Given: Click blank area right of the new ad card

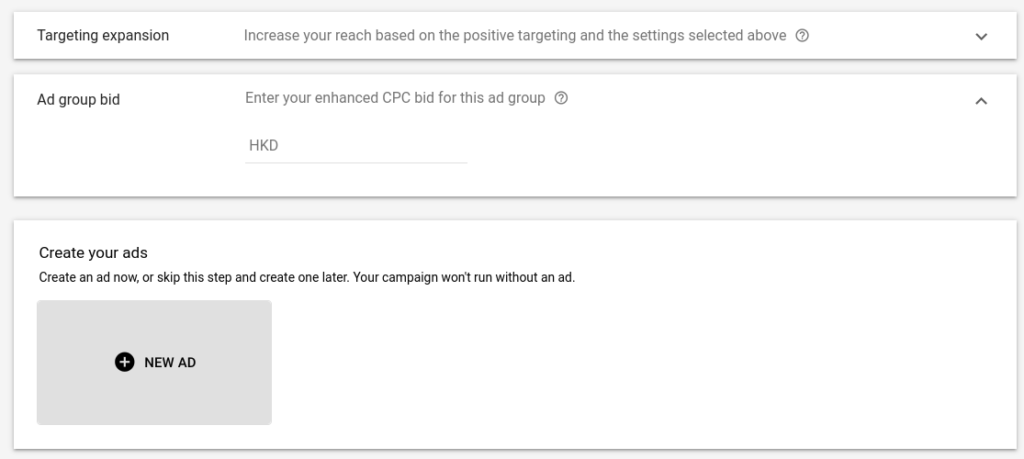Looking at the screenshot, I should tap(640, 362).
